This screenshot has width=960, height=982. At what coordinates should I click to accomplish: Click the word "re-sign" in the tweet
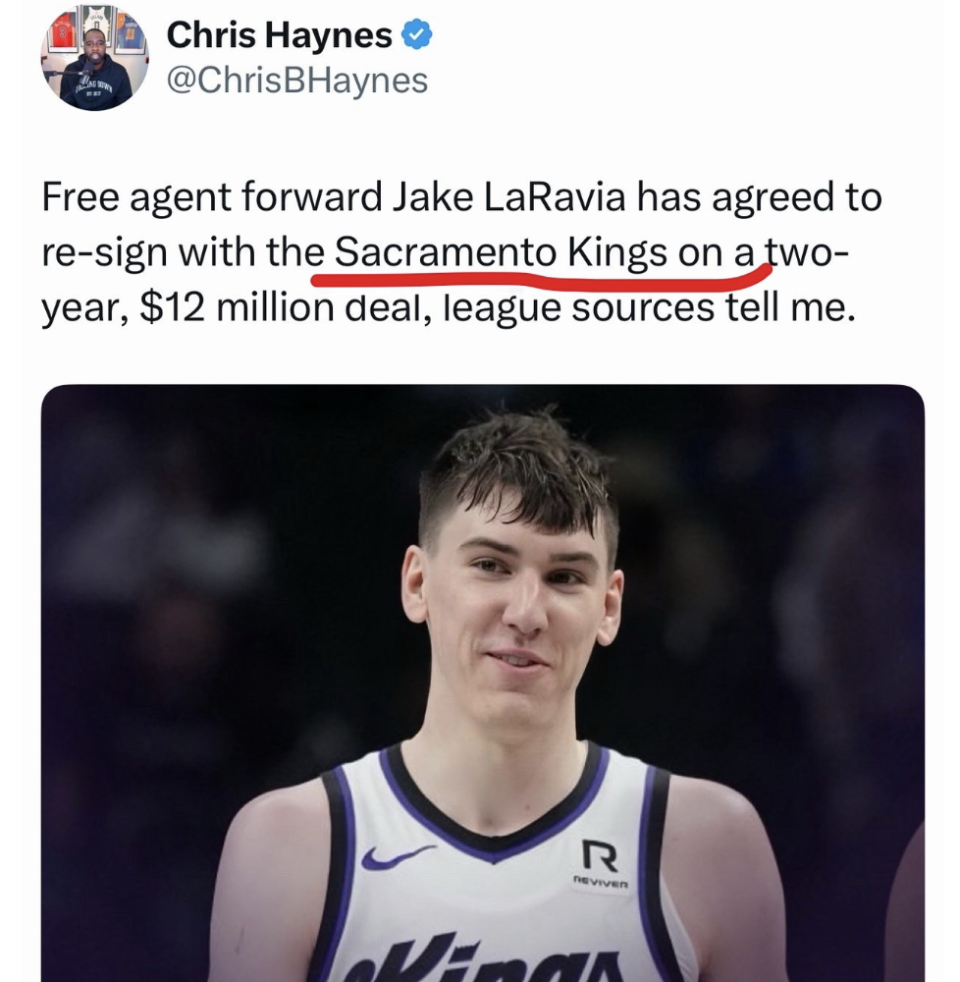coord(105,254)
